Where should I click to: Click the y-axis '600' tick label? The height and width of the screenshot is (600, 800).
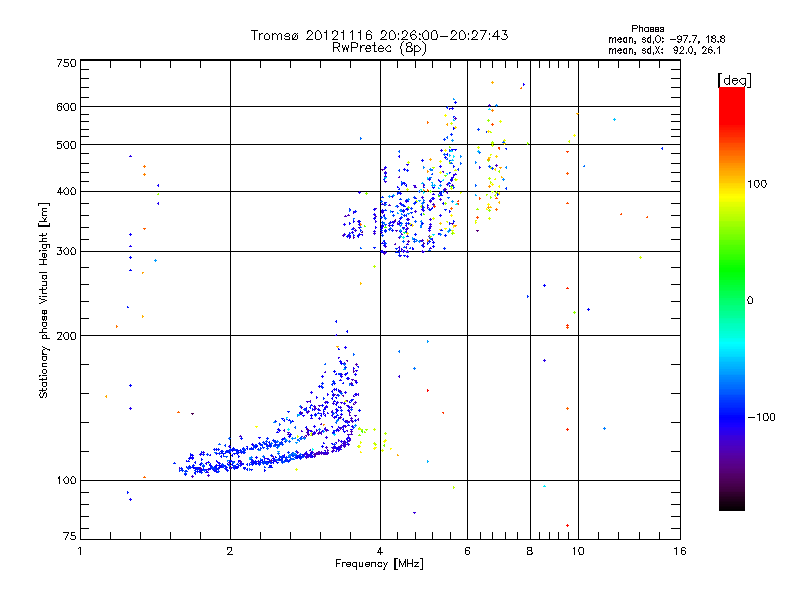[66, 107]
